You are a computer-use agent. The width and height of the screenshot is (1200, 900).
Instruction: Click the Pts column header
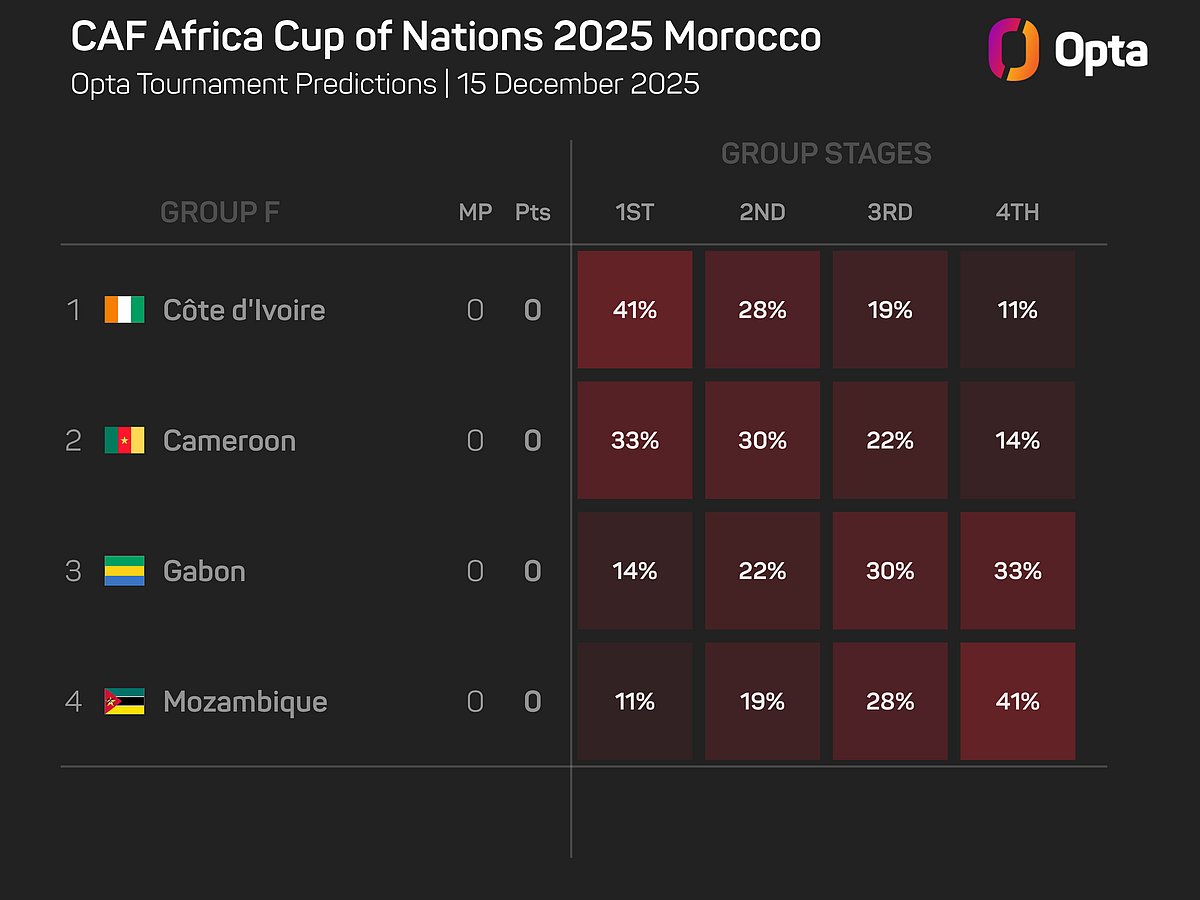tap(532, 212)
